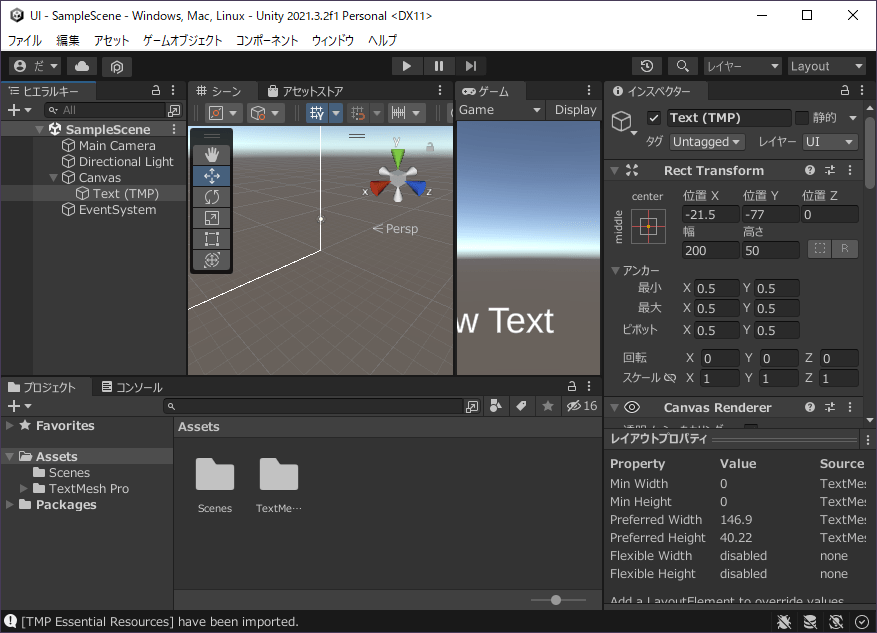Viewport: 877px width, 633px height.
Task: Click the Persp projection label
Action: (402, 229)
